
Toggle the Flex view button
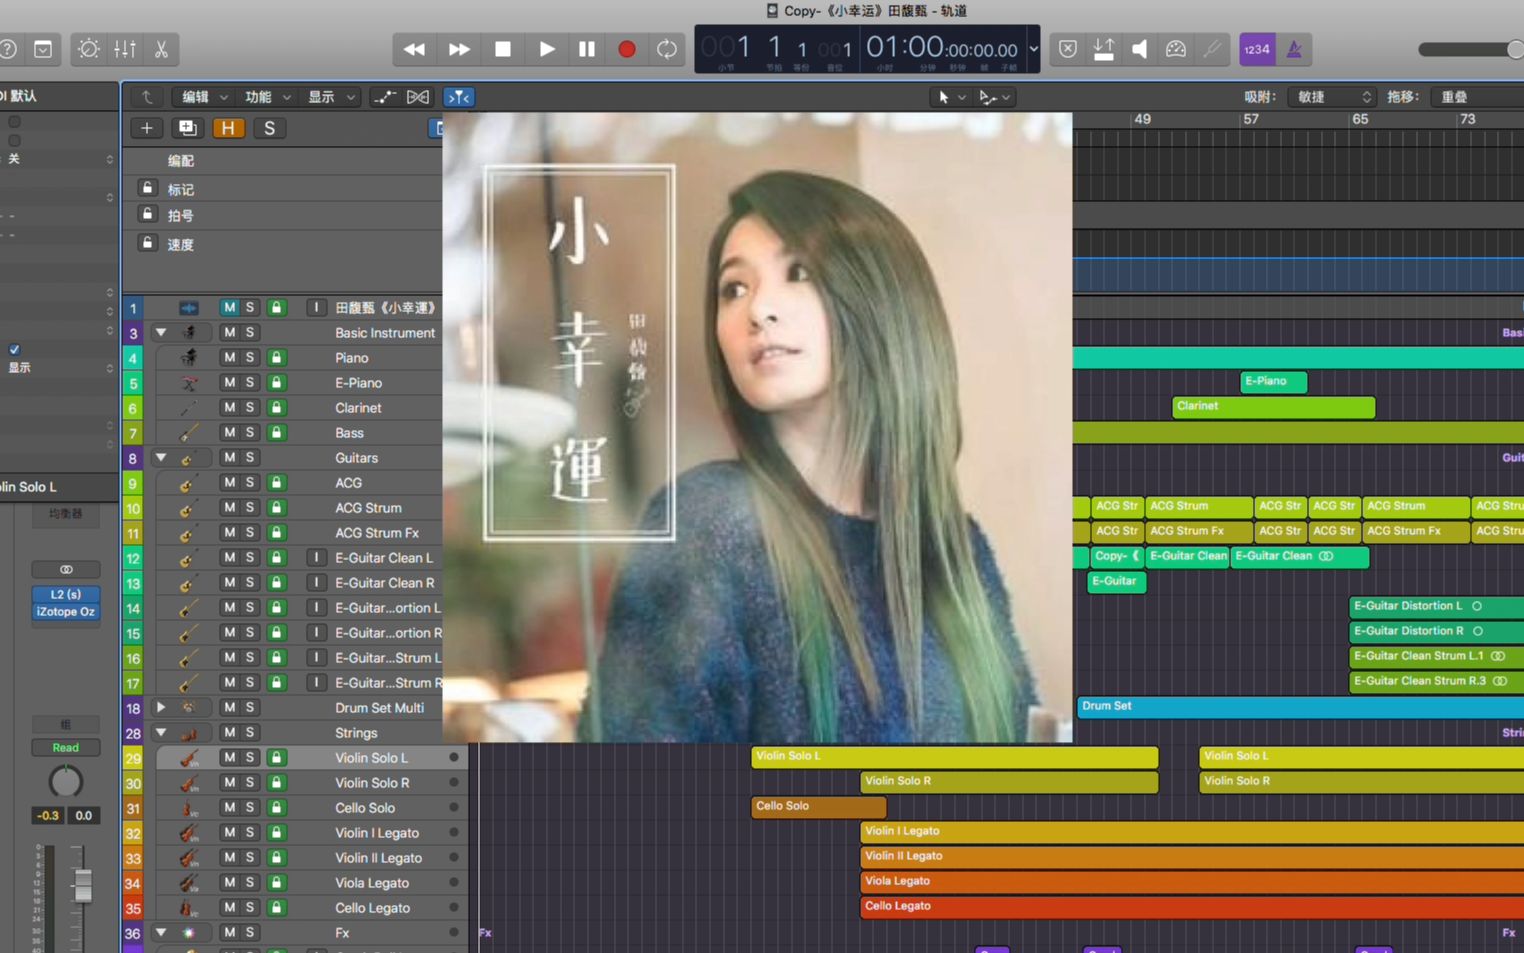[418, 97]
